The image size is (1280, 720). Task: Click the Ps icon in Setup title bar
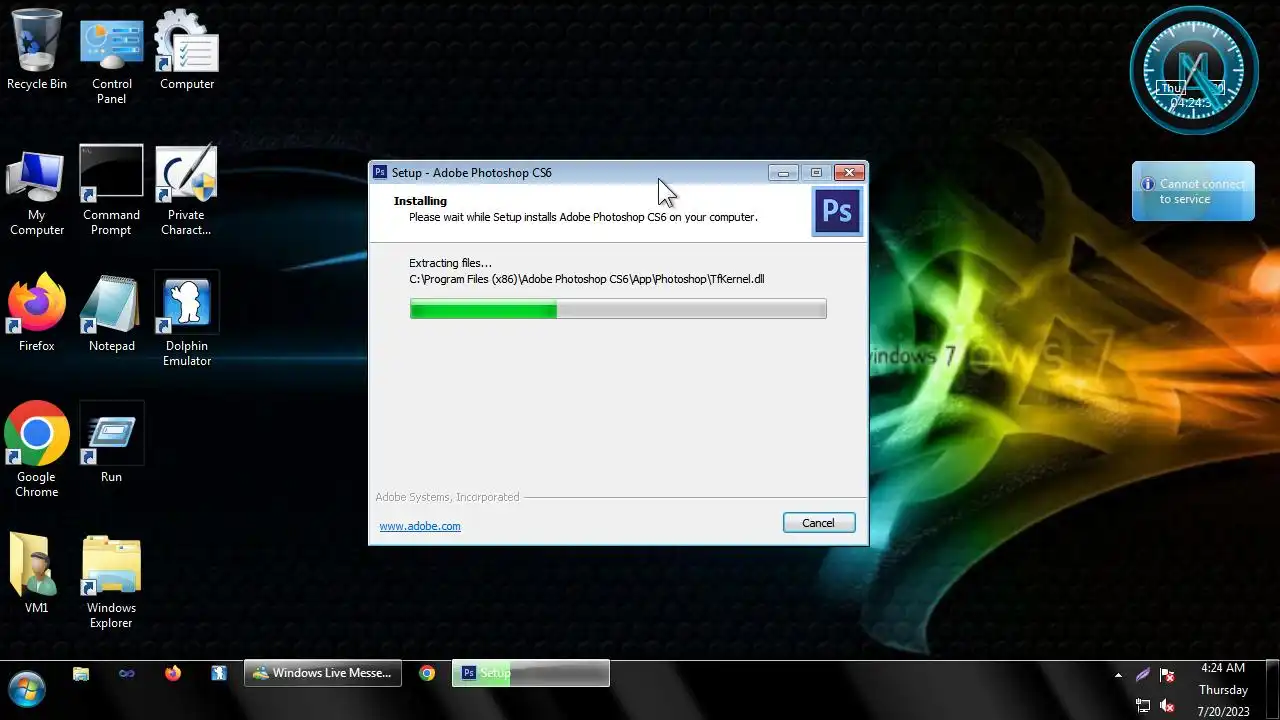coord(380,172)
